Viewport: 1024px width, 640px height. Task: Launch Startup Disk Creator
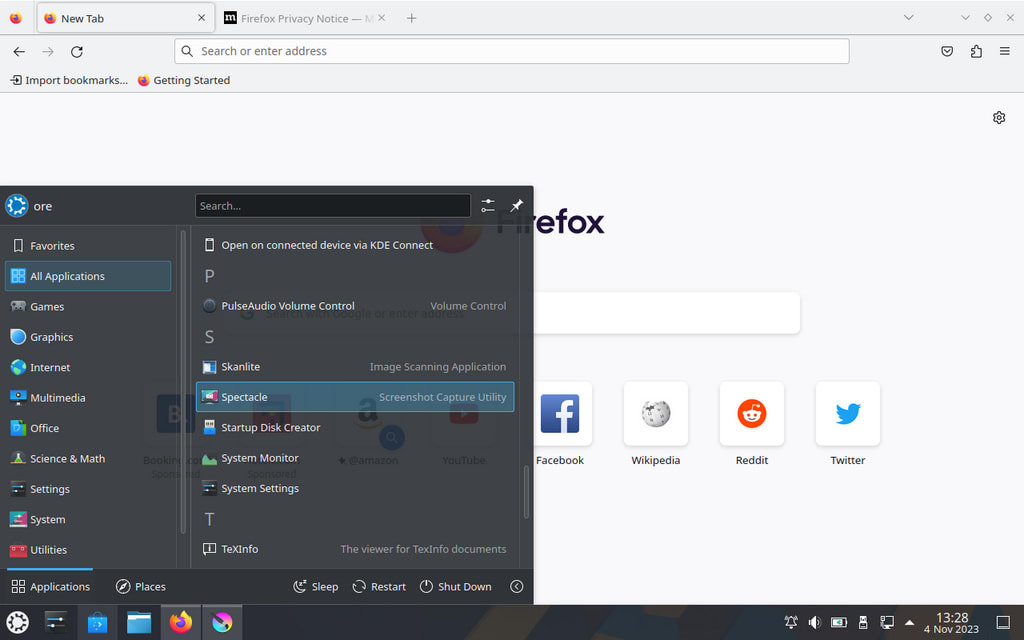[355, 428]
